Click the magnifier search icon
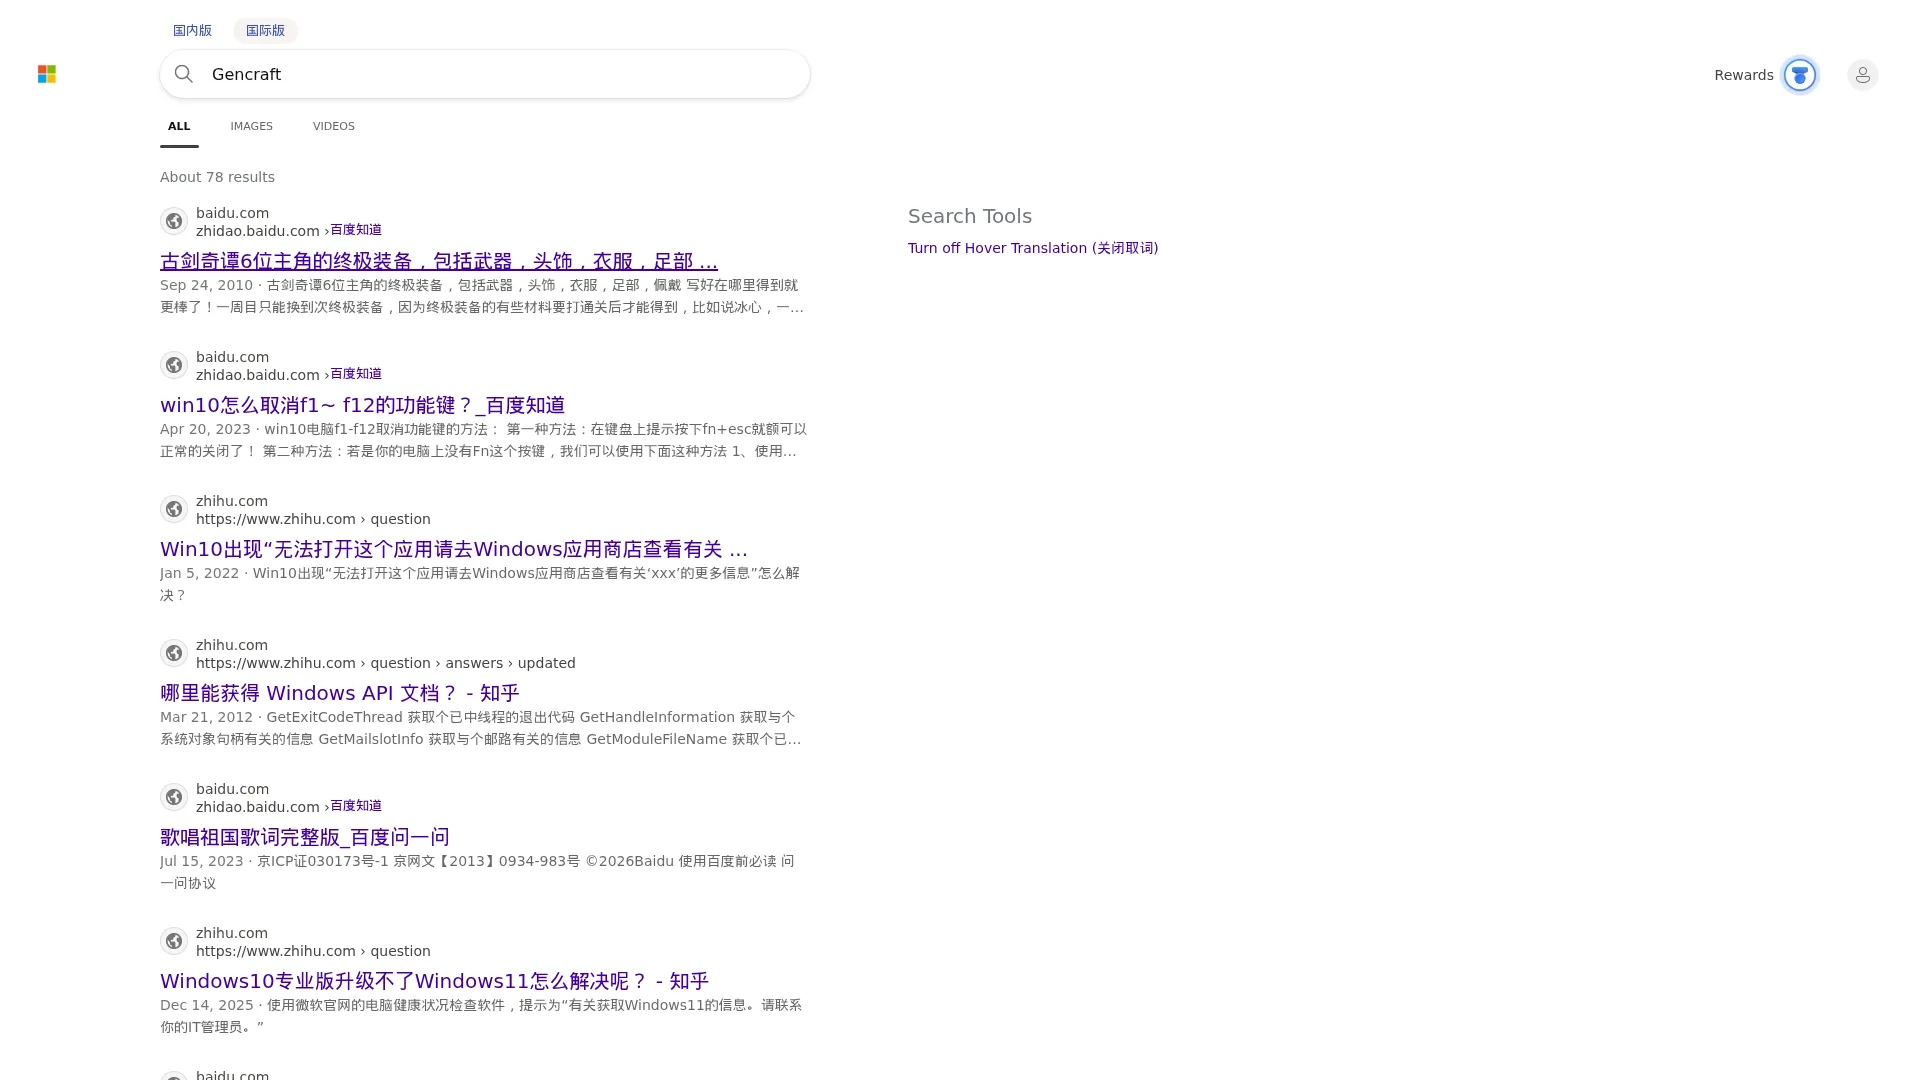The height and width of the screenshot is (1080, 1920). click(184, 74)
